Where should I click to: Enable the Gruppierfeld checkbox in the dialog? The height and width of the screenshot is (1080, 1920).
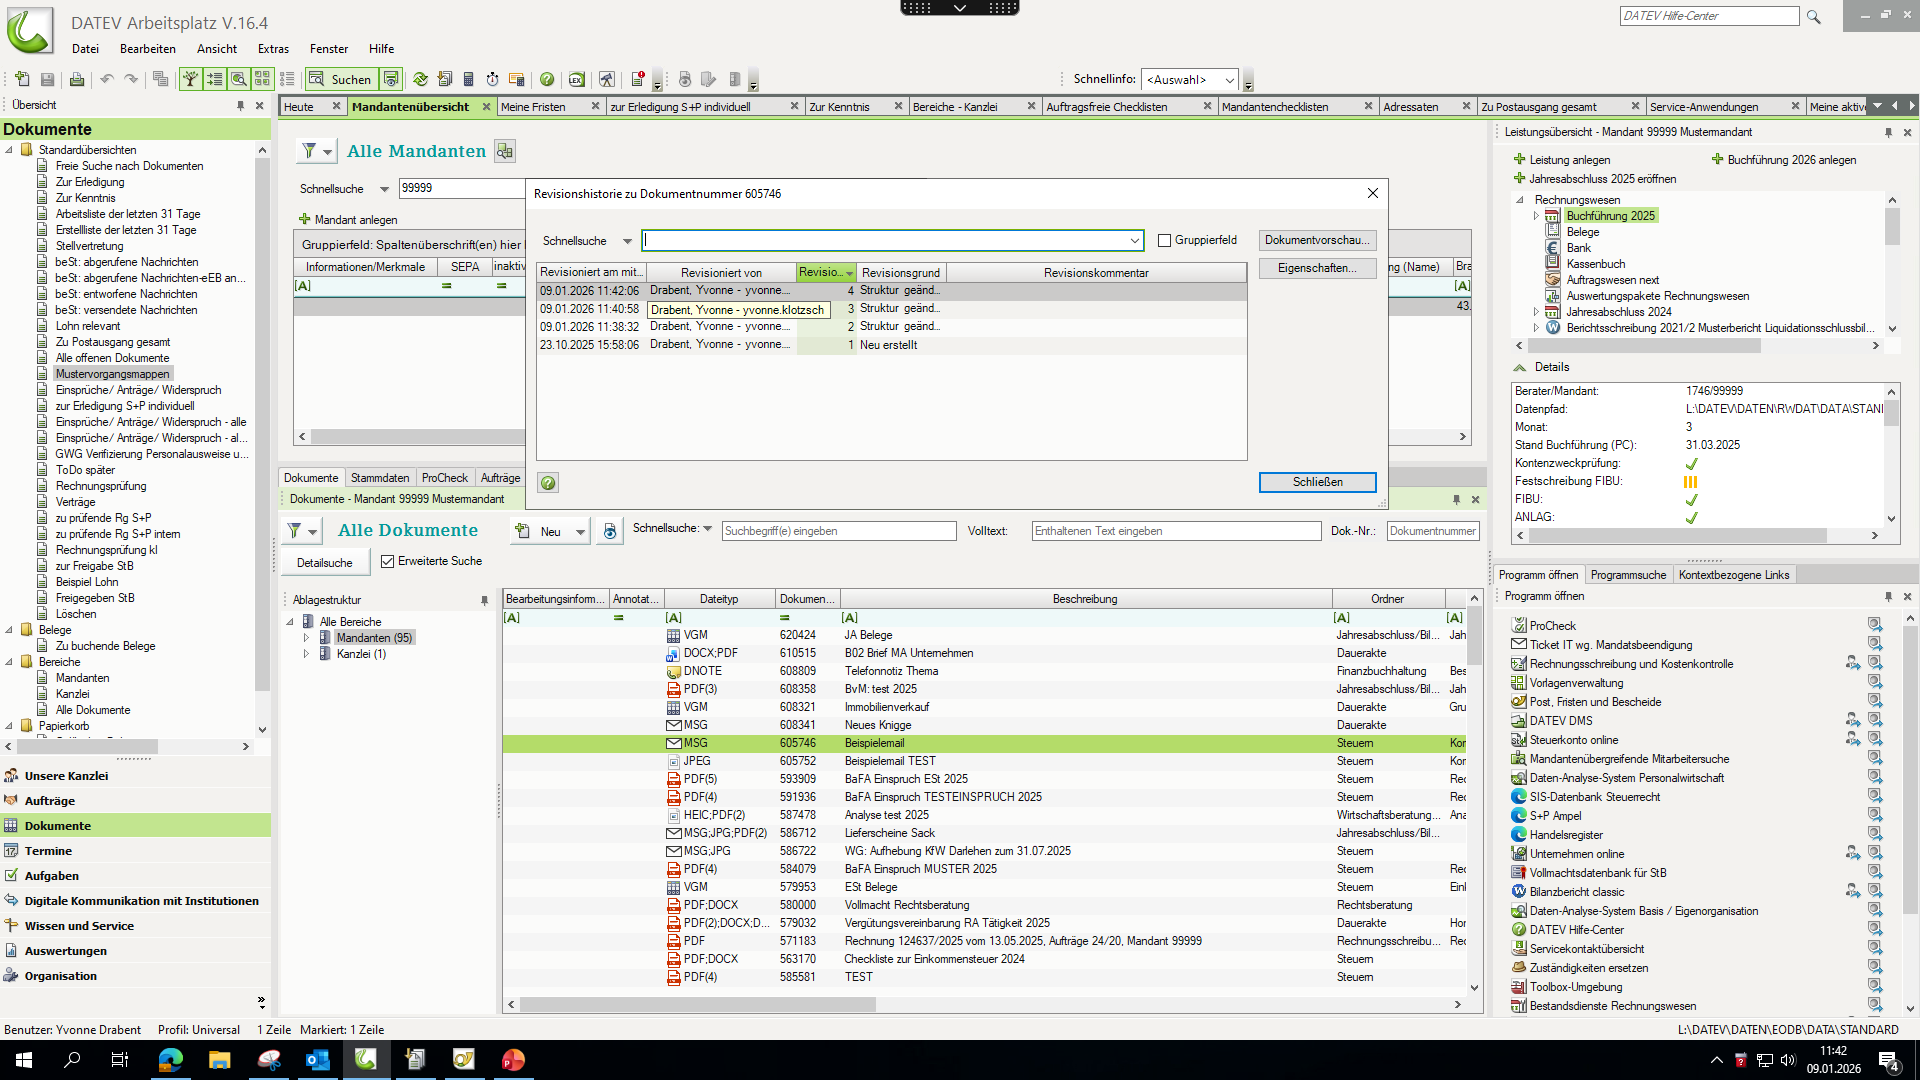[1164, 241]
